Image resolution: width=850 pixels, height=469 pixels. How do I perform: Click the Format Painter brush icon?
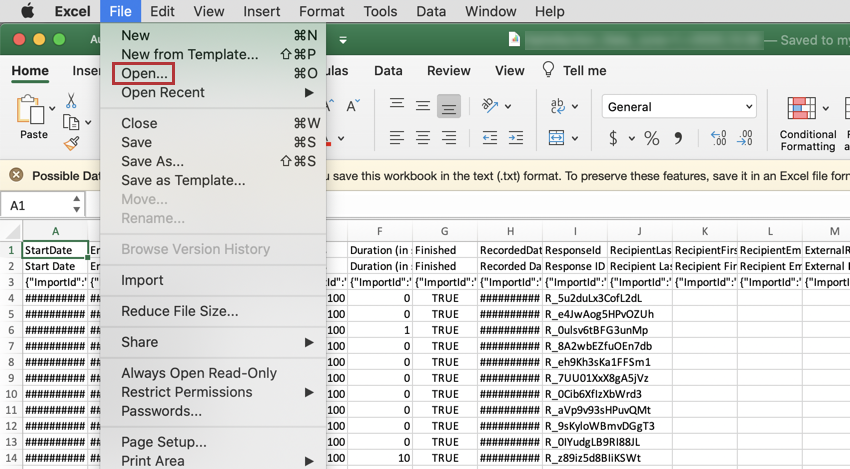coord(71,143)
